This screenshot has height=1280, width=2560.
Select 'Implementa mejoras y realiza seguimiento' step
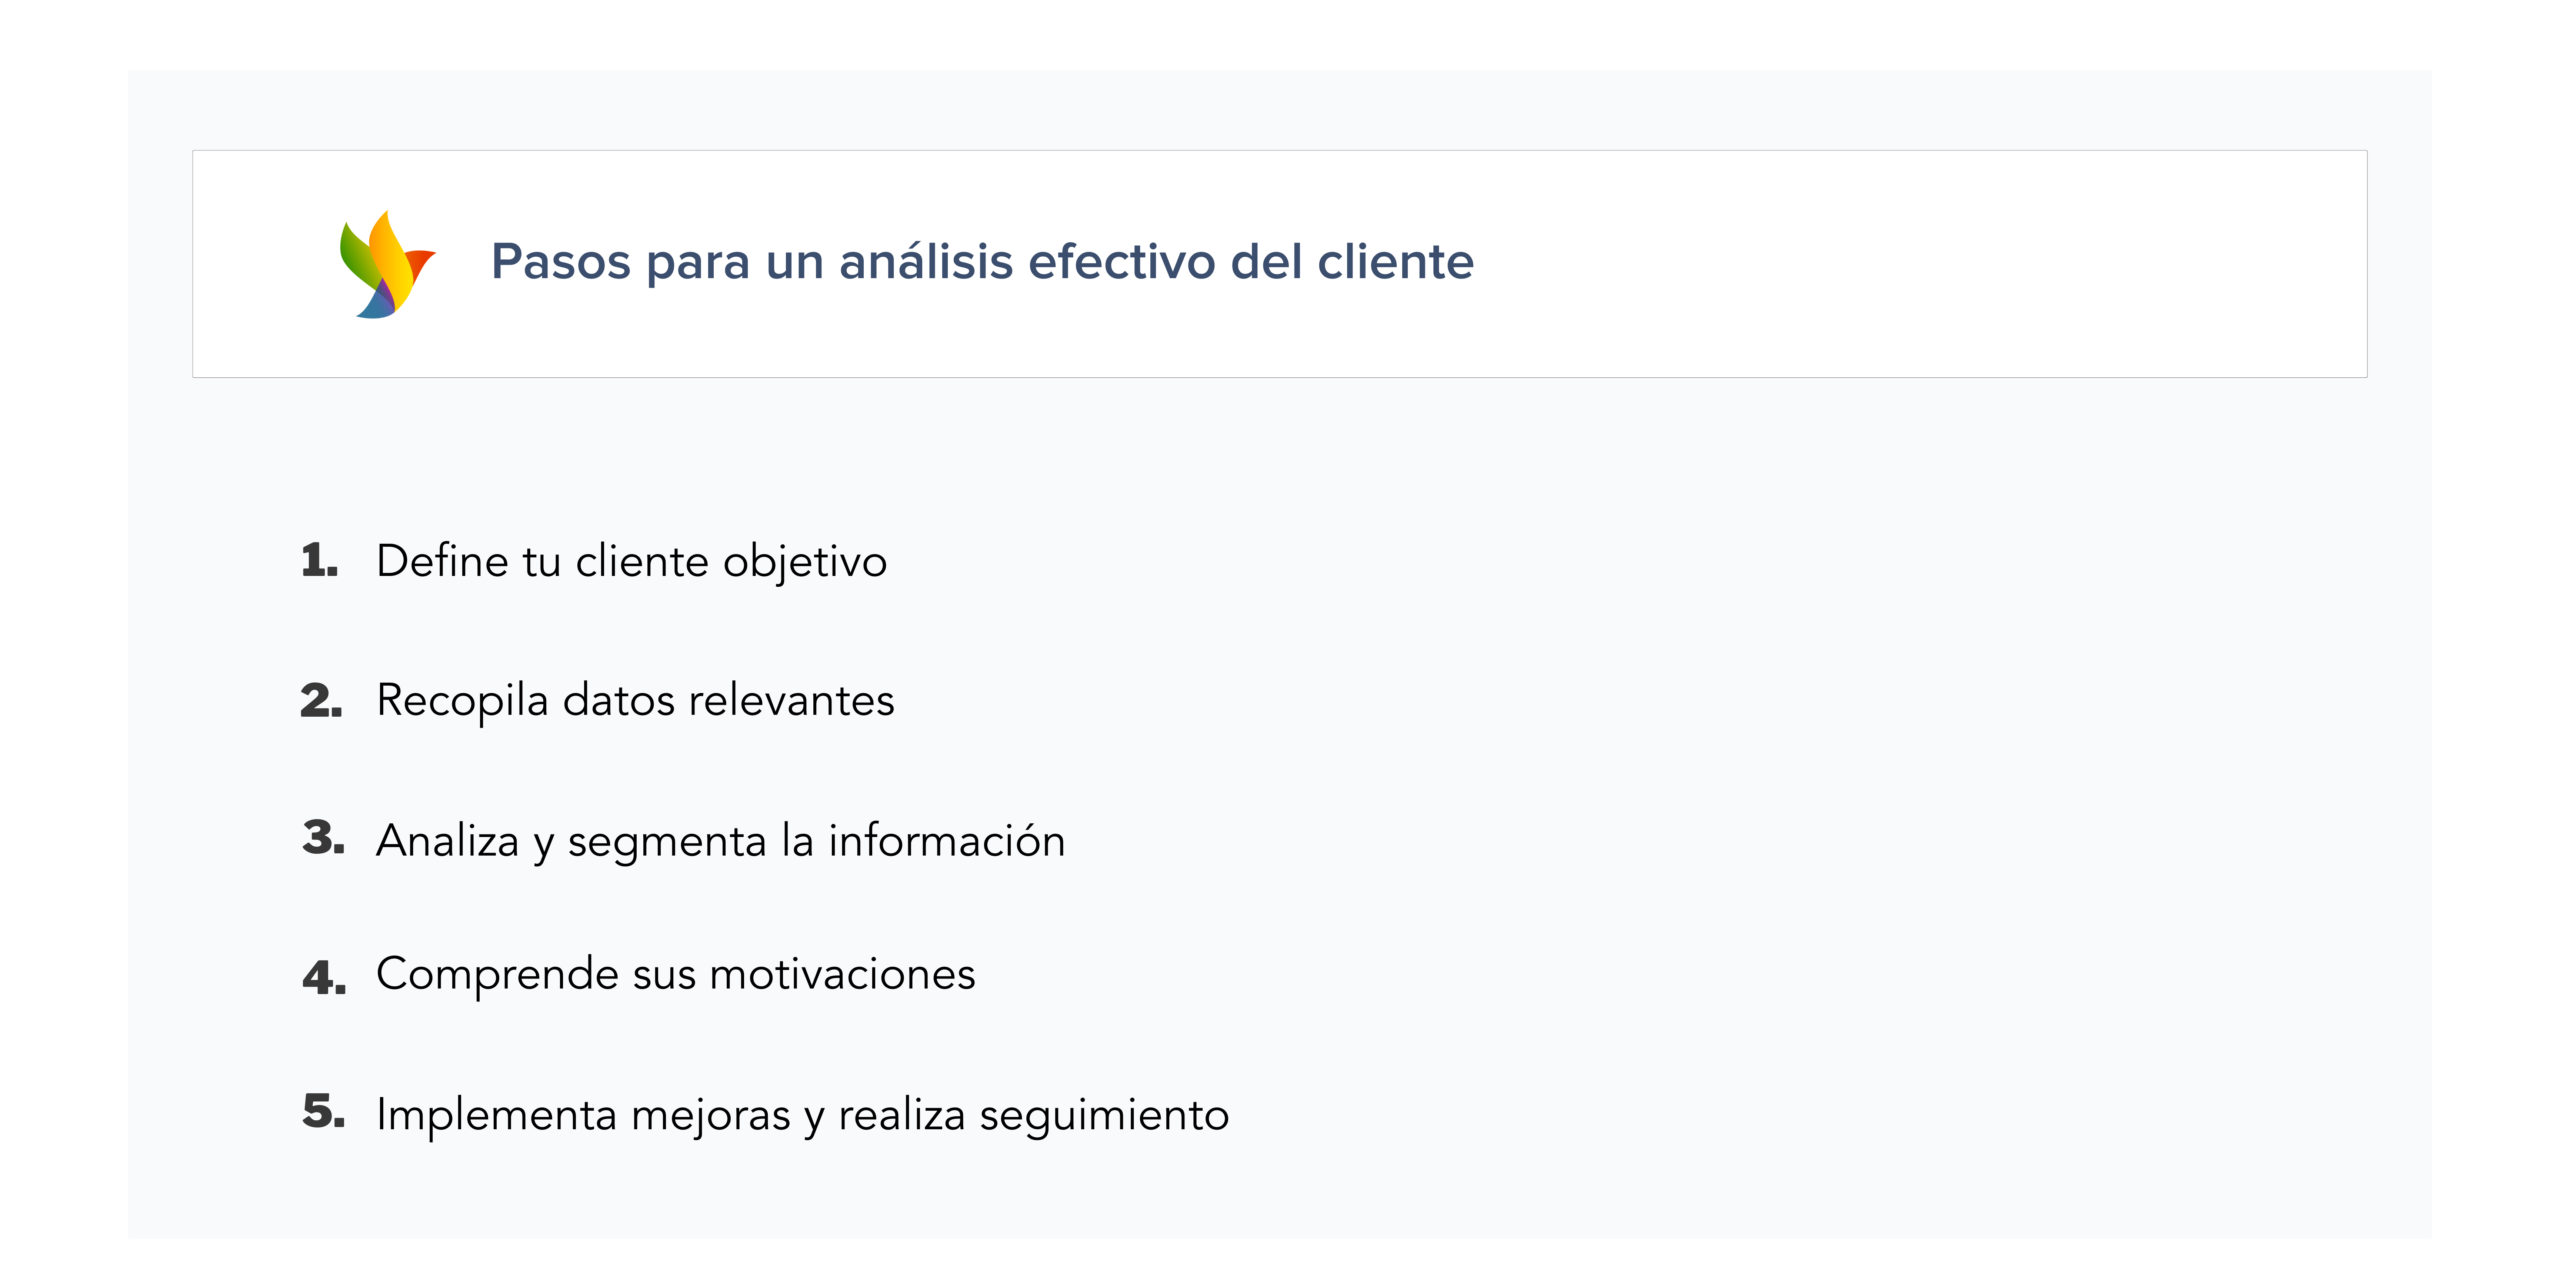[x=802, y=1114]
